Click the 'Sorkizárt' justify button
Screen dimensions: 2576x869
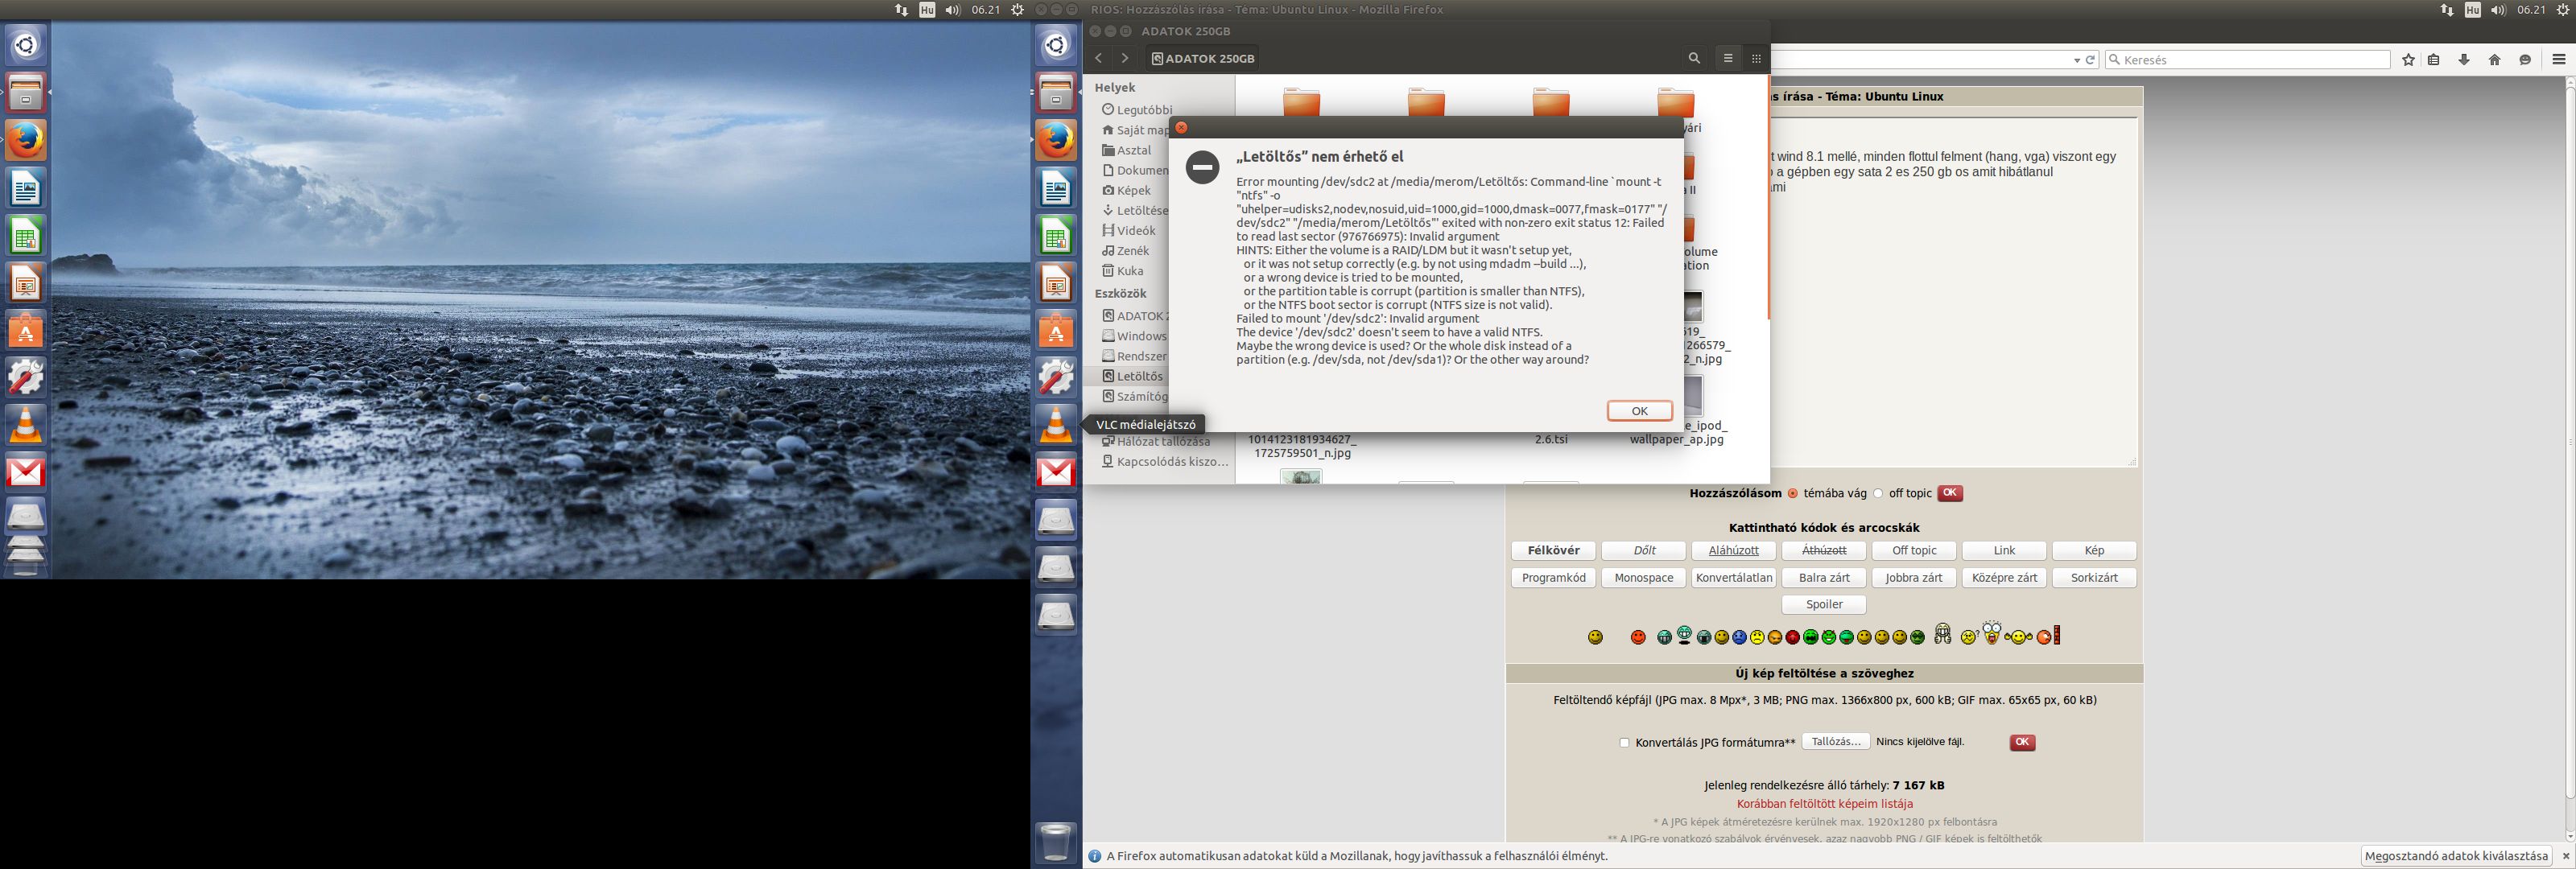point(2094,578)
